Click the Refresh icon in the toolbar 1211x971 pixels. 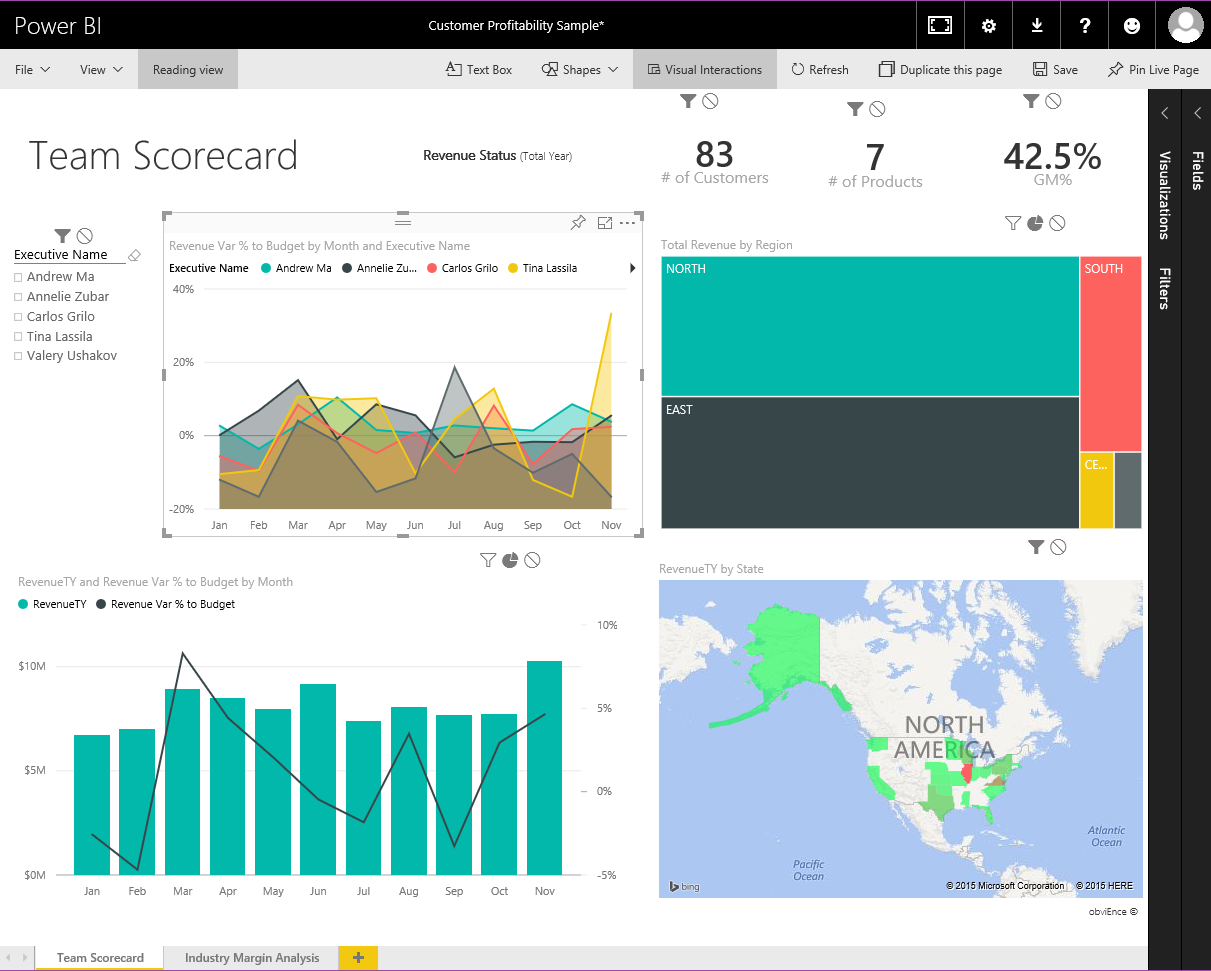[x=820, y=69]
